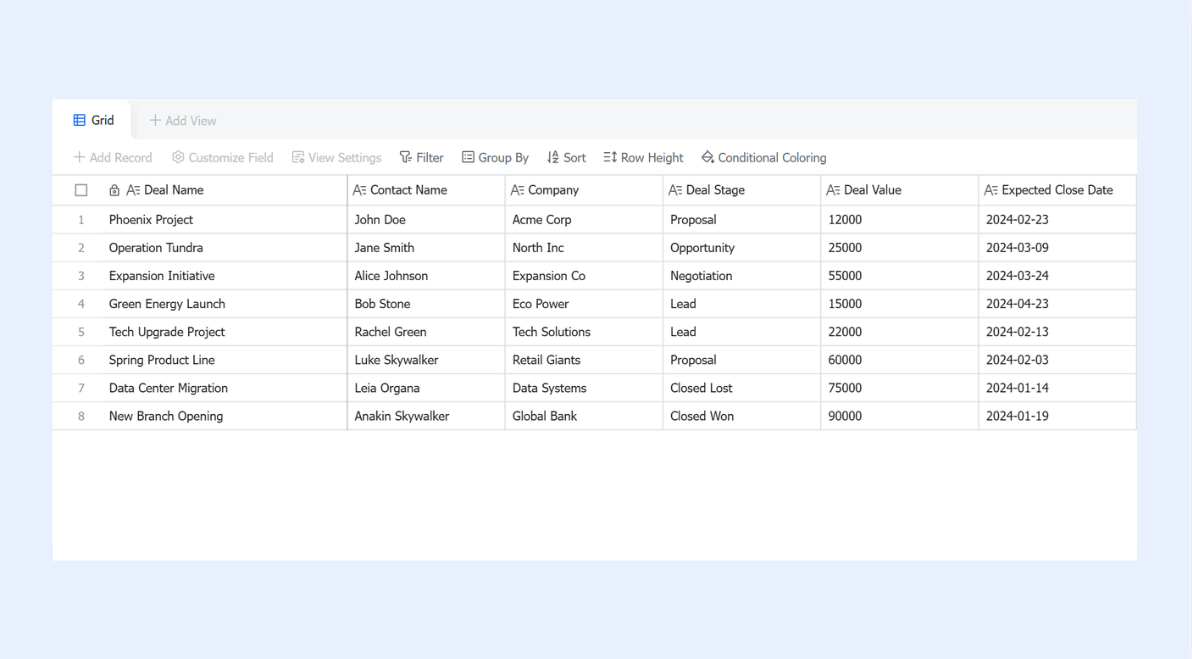Click the Filter funnel icon
The height and width of the screenshot is (659, 1192).
point(406,157)
